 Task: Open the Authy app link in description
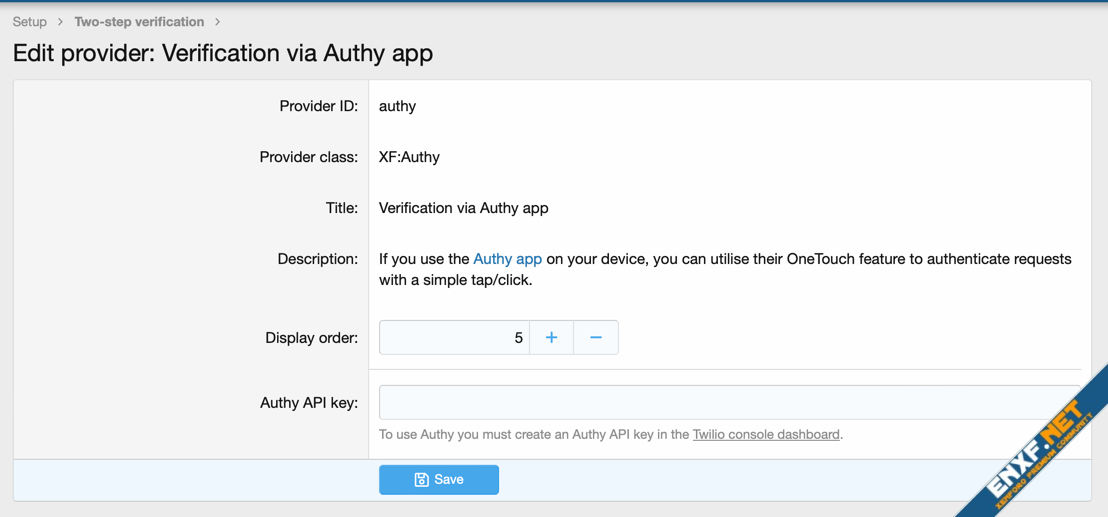tap(507, 259)
